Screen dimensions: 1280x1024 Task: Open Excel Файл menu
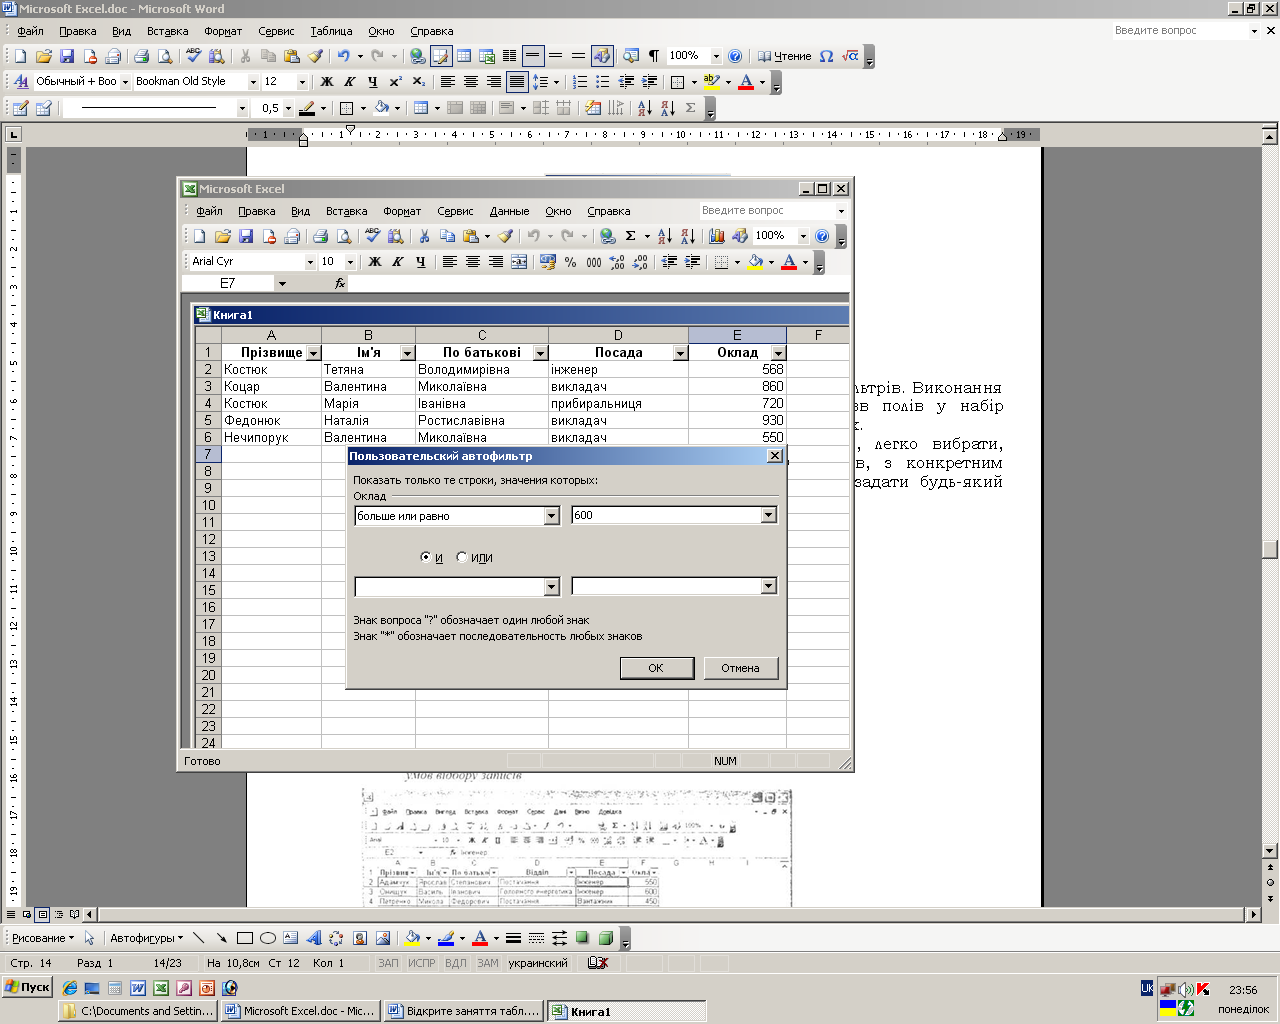click(x=209, y=211)
